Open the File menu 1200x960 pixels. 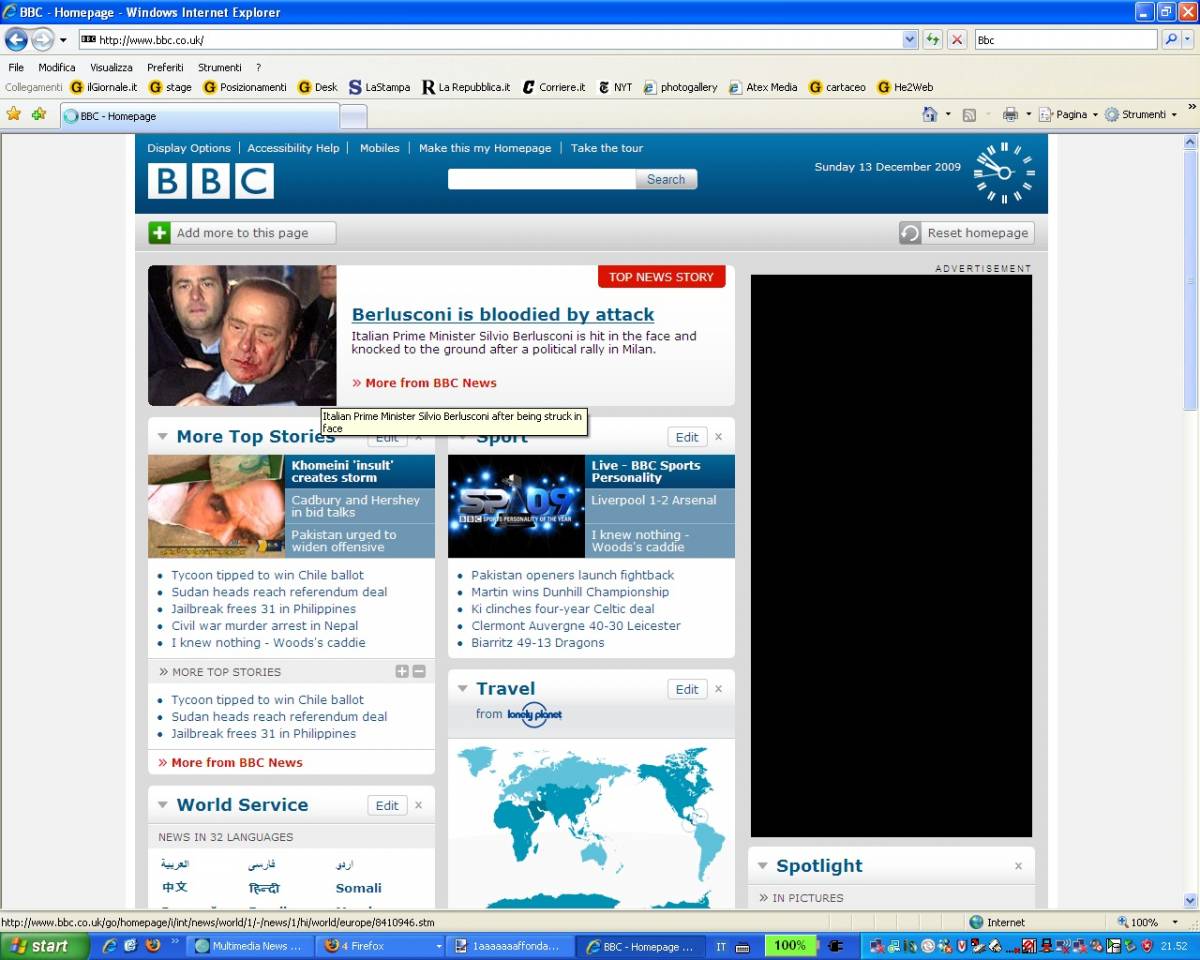pyautogui.click(x=16, y=67)
